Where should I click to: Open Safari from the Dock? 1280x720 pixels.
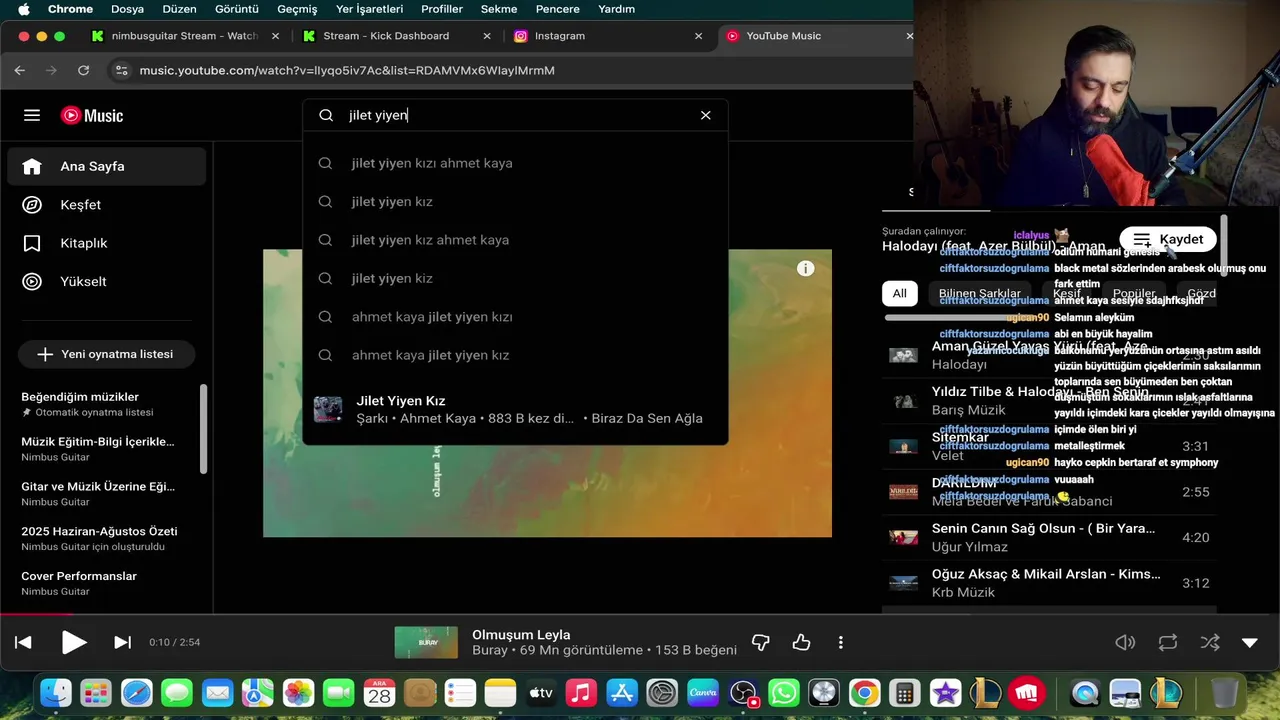137,692
